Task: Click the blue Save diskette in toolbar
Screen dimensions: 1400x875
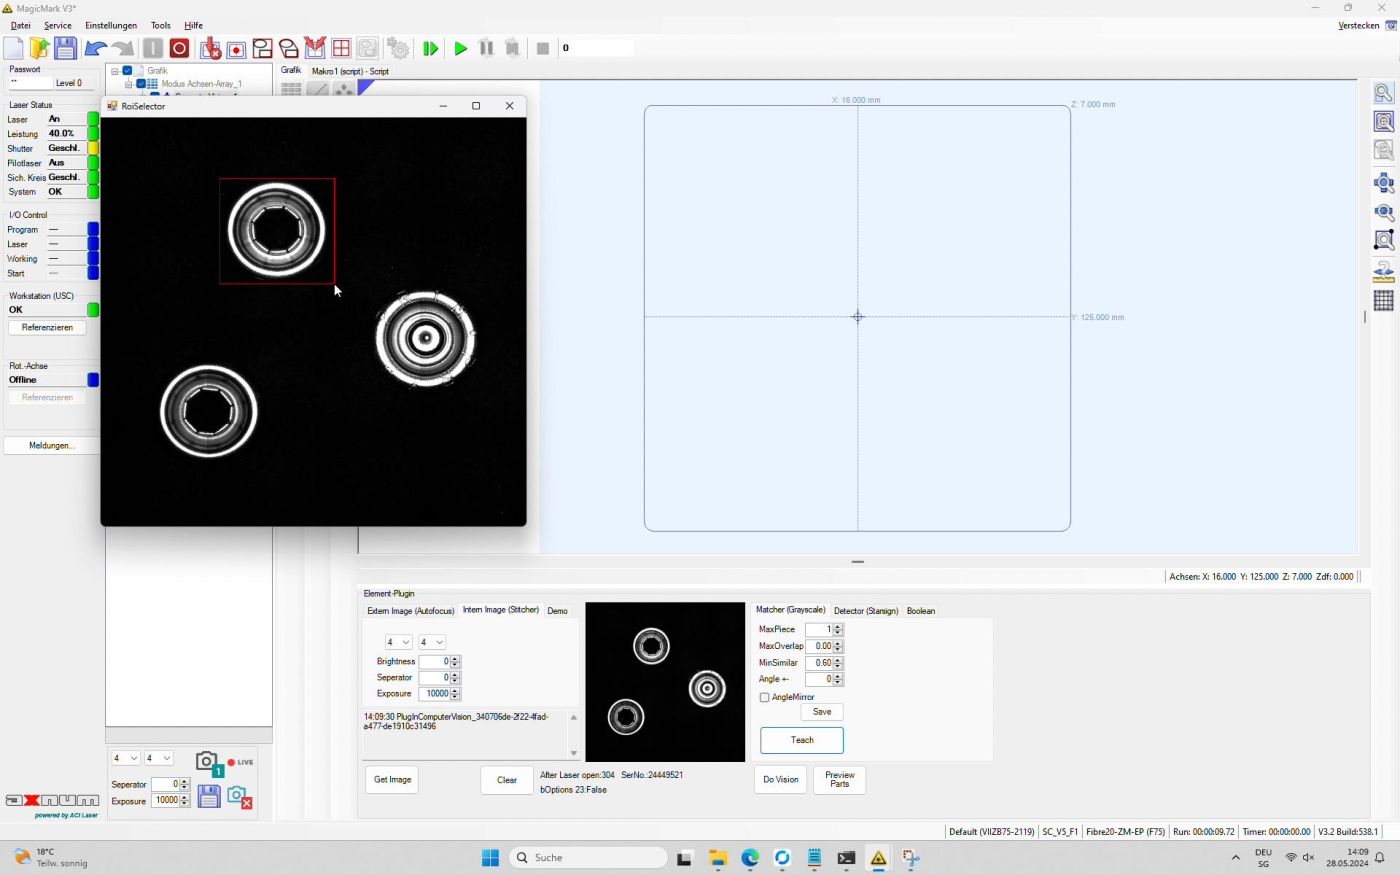Action: pyautogui.click(x=65, y=48)
